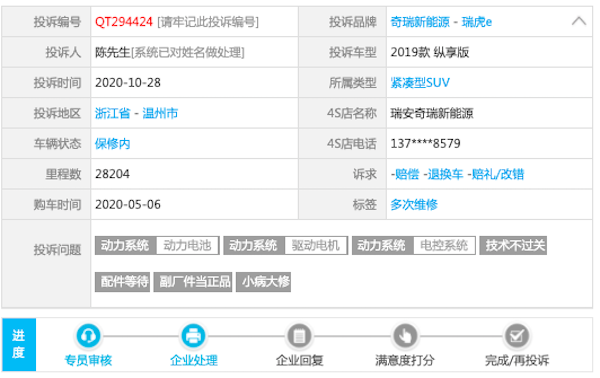Screen dimensions: 600x378
Task: Open the 紧凑型SUV category link
Action: [420, 83]
